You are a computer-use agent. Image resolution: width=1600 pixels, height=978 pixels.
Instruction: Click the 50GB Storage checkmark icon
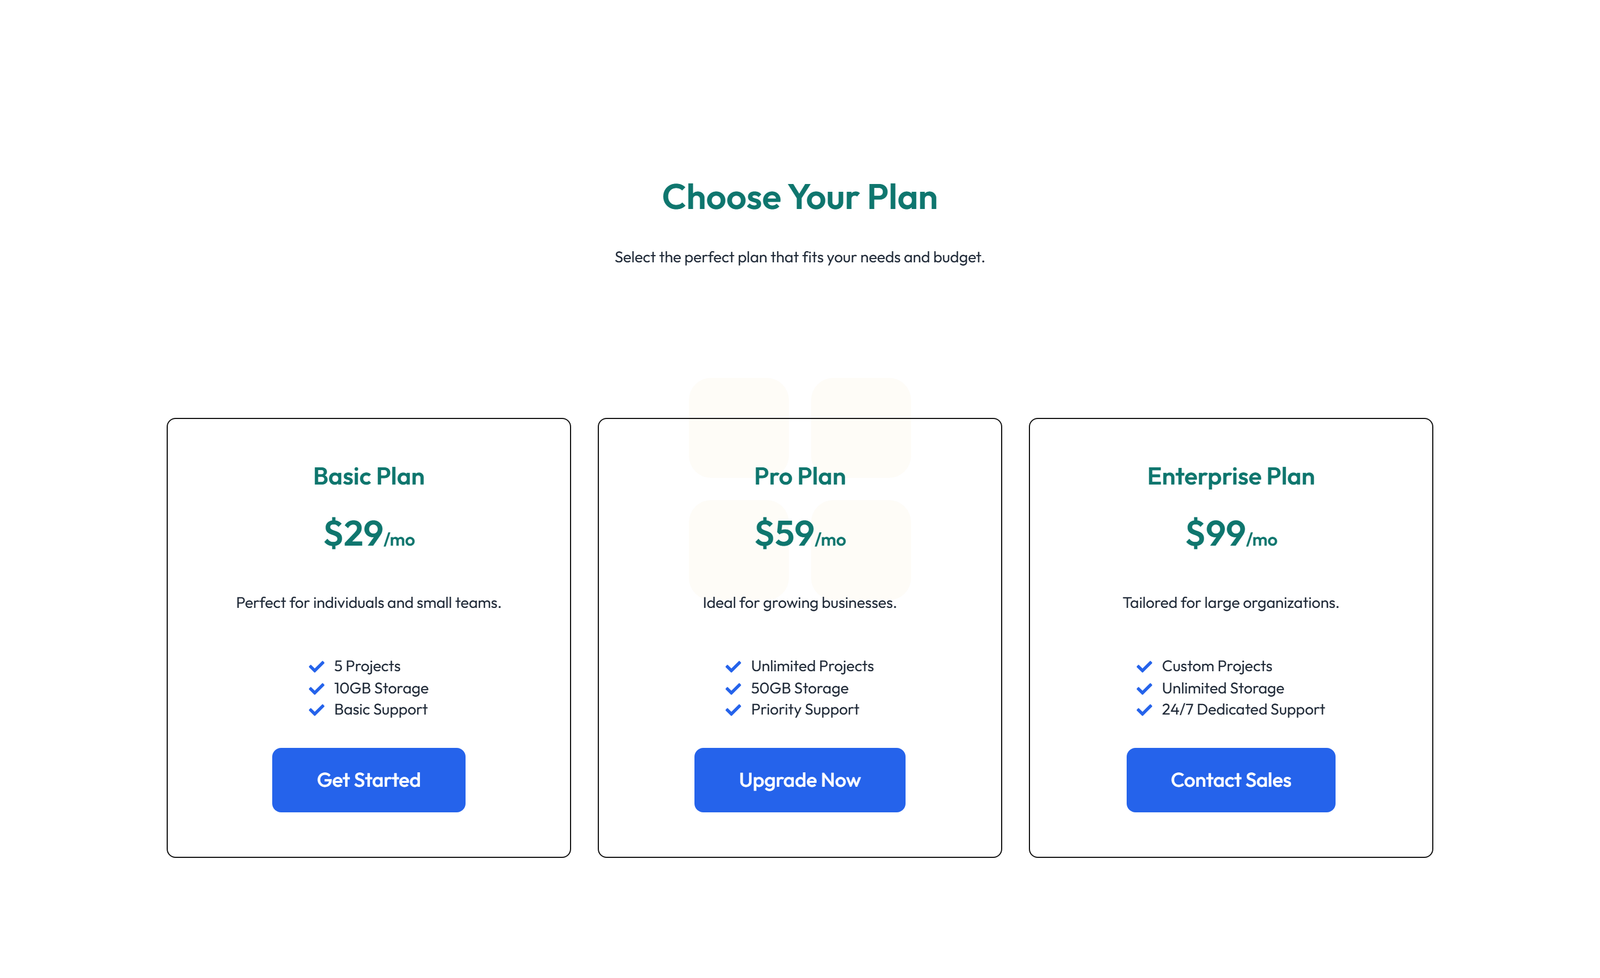pos(732,688)
